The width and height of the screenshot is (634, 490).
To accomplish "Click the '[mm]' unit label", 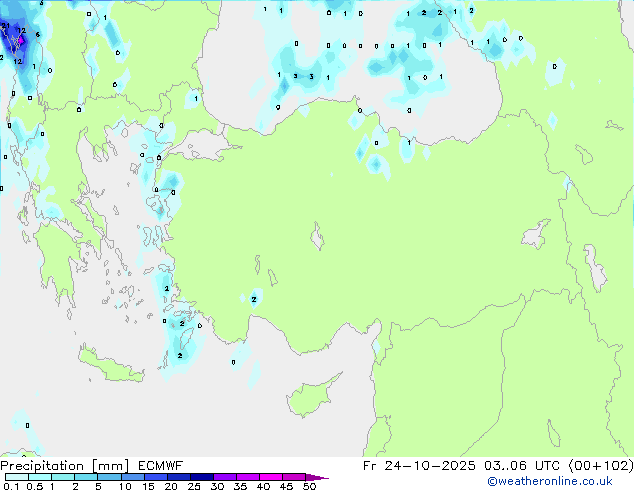I will 110,466.
